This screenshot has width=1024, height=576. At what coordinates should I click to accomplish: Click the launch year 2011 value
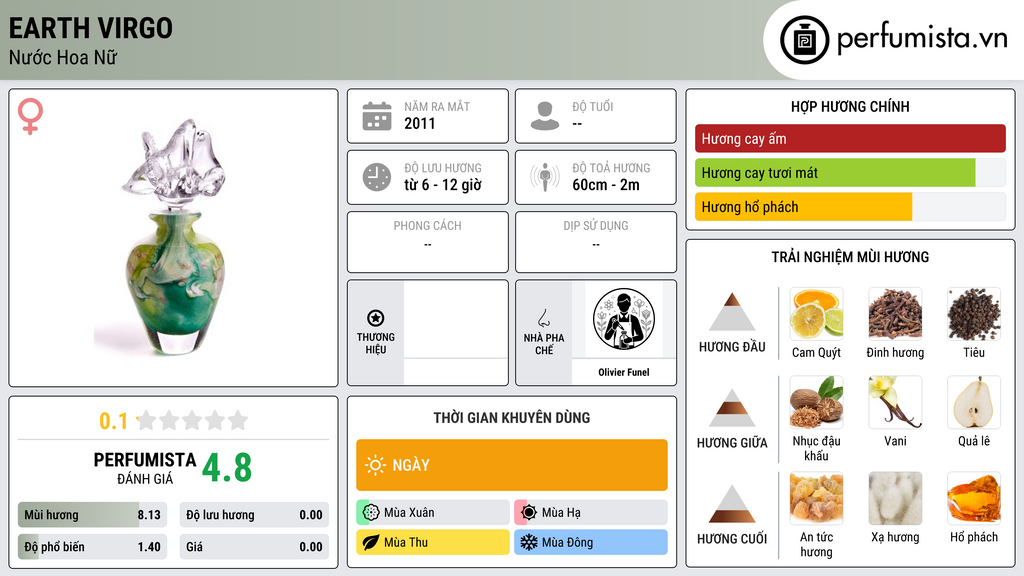pyautogui.click(x=419, y=123)
